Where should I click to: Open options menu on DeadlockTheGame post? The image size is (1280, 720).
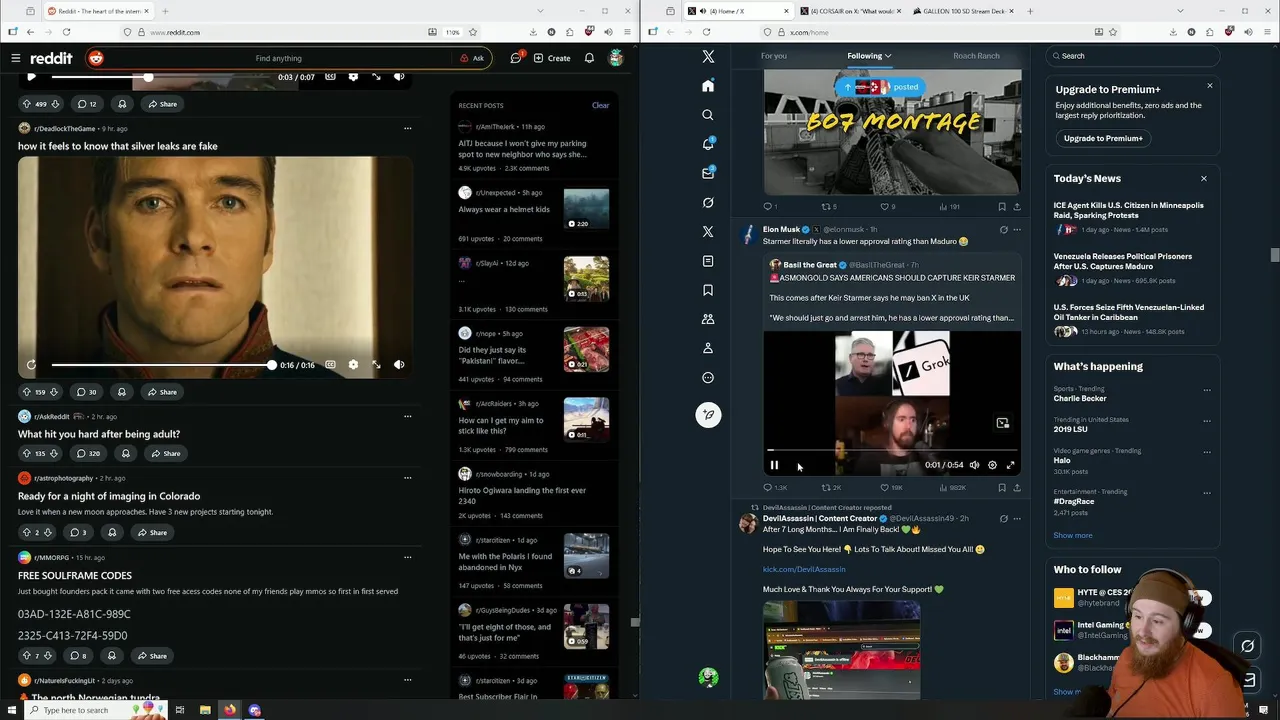coord(407,128)
